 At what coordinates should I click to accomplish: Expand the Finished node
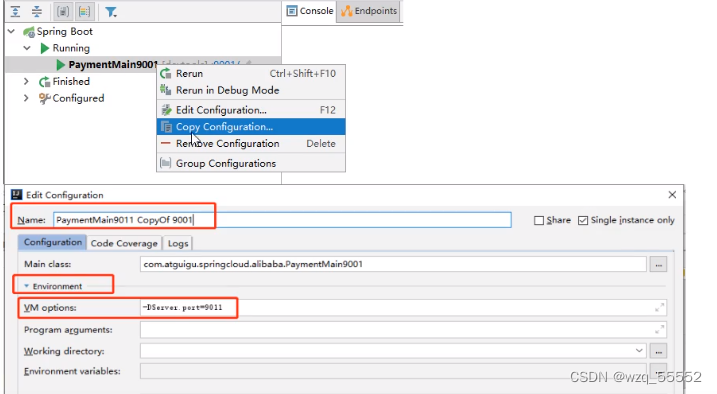tap(27, 81)
